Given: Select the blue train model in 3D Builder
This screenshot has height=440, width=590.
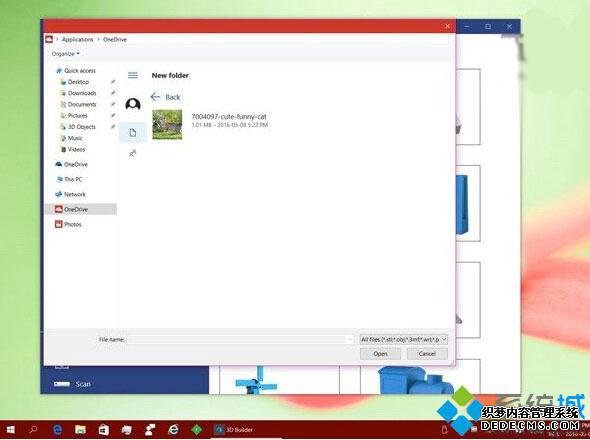Looking at the screenshot, I should [416, 380].
